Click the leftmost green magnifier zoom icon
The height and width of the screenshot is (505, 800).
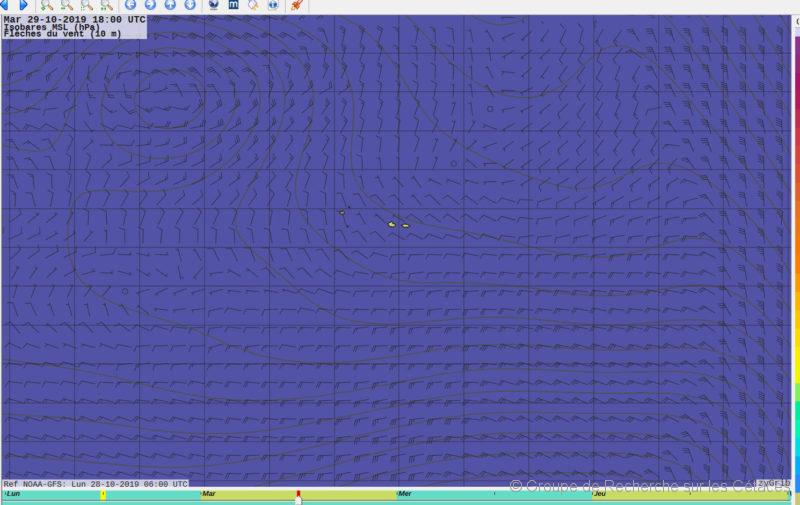47,5
